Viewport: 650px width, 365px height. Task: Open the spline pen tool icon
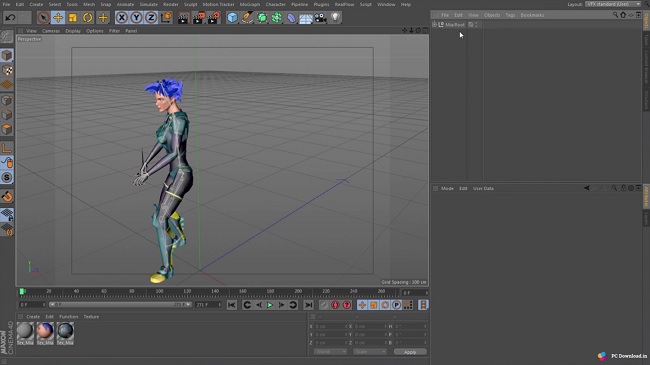247,17
